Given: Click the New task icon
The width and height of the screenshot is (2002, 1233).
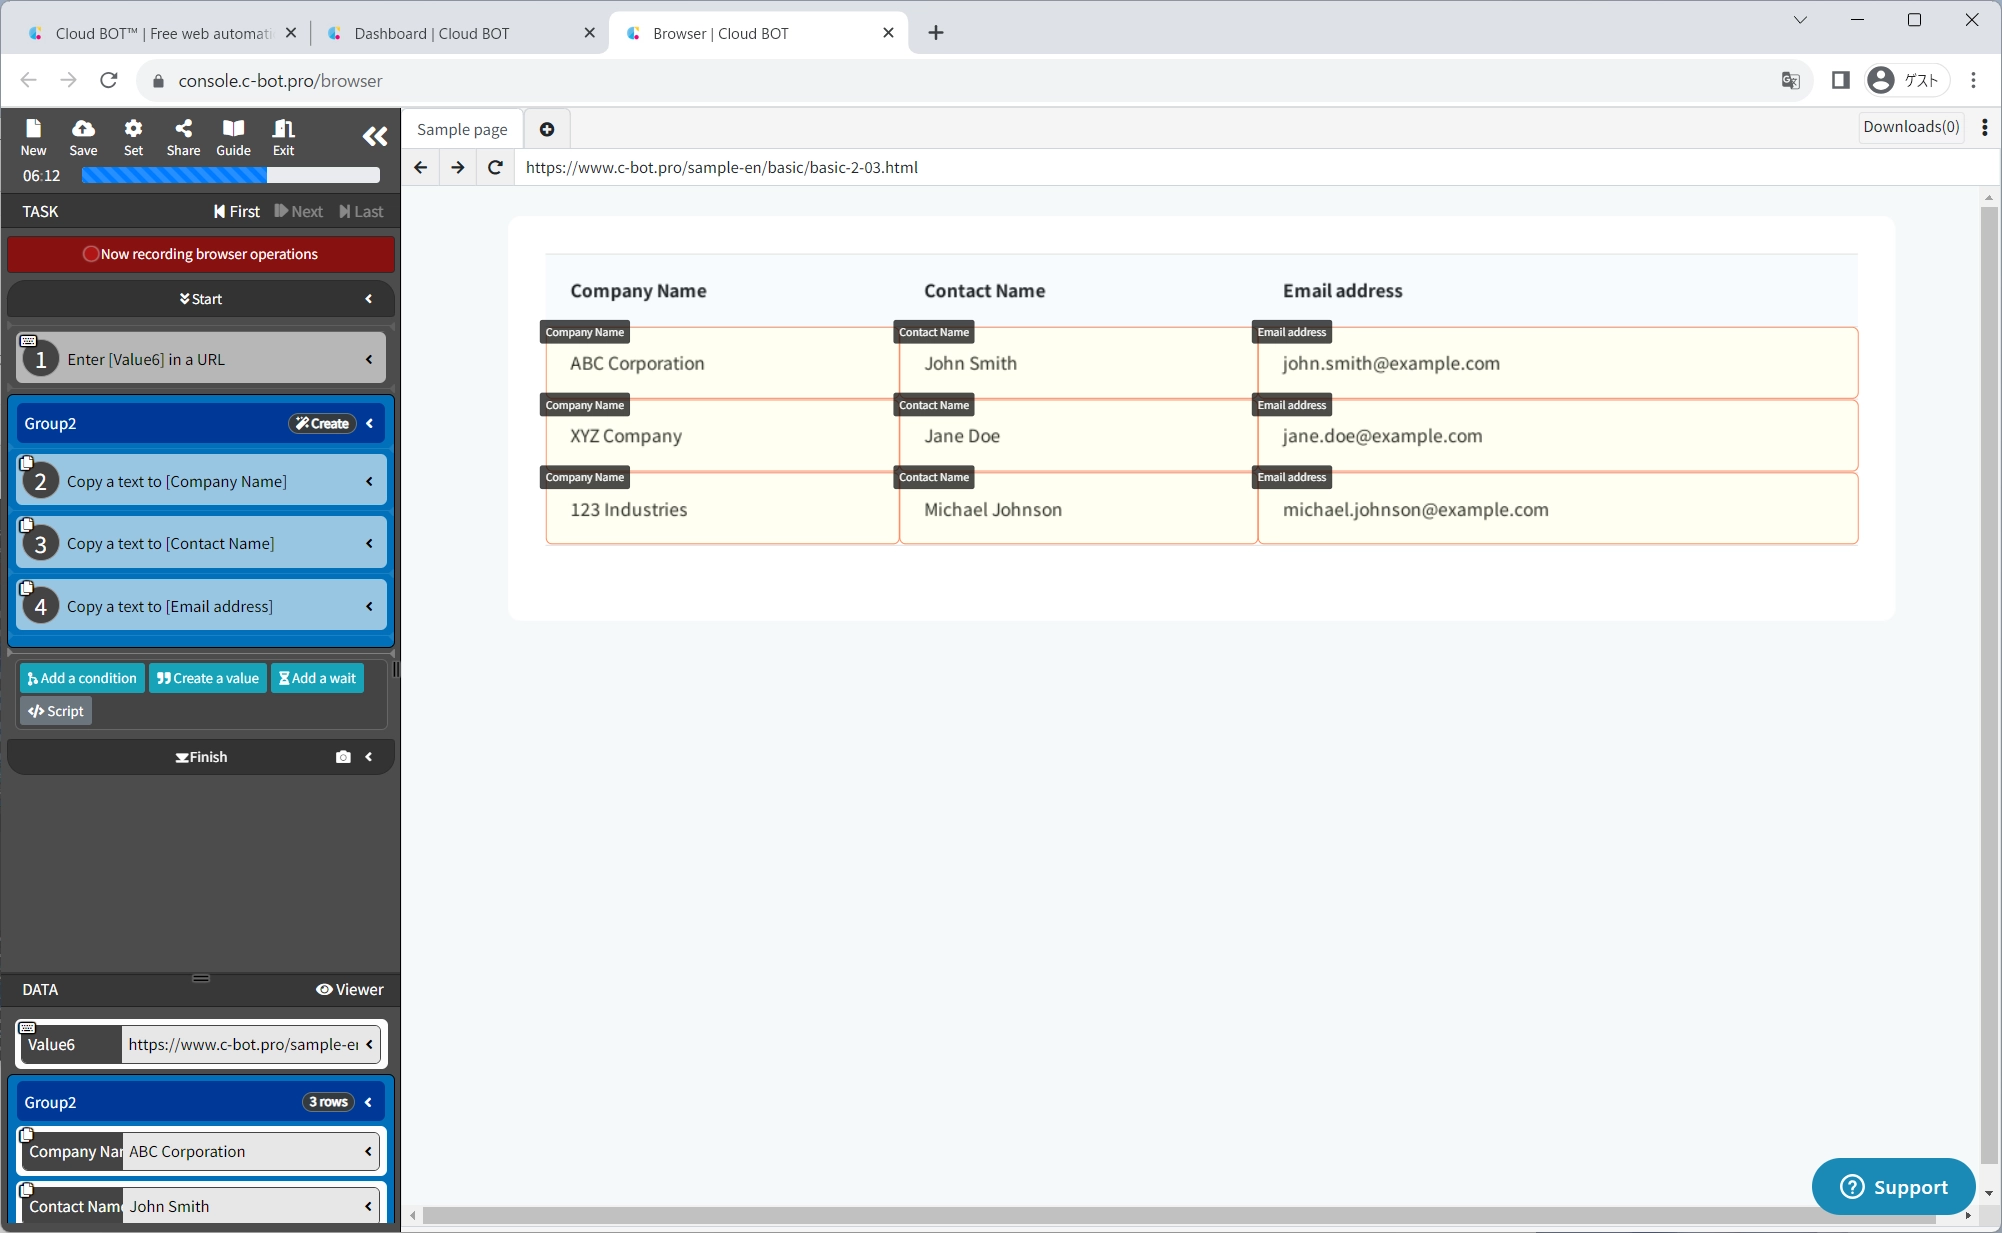Looking at the screenshot, I should click(x=33, y=136).
